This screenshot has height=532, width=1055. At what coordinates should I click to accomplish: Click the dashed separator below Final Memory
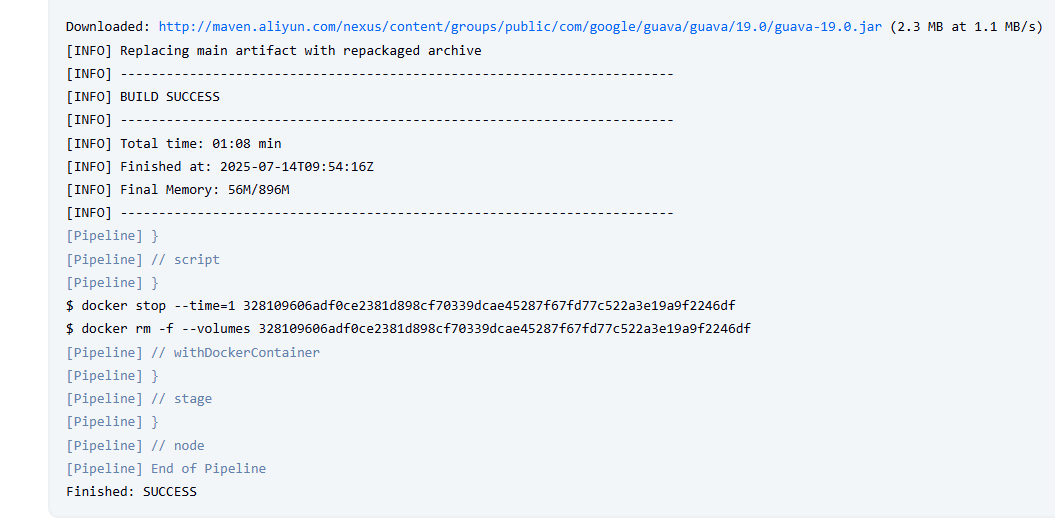click(x=396, y=213)
